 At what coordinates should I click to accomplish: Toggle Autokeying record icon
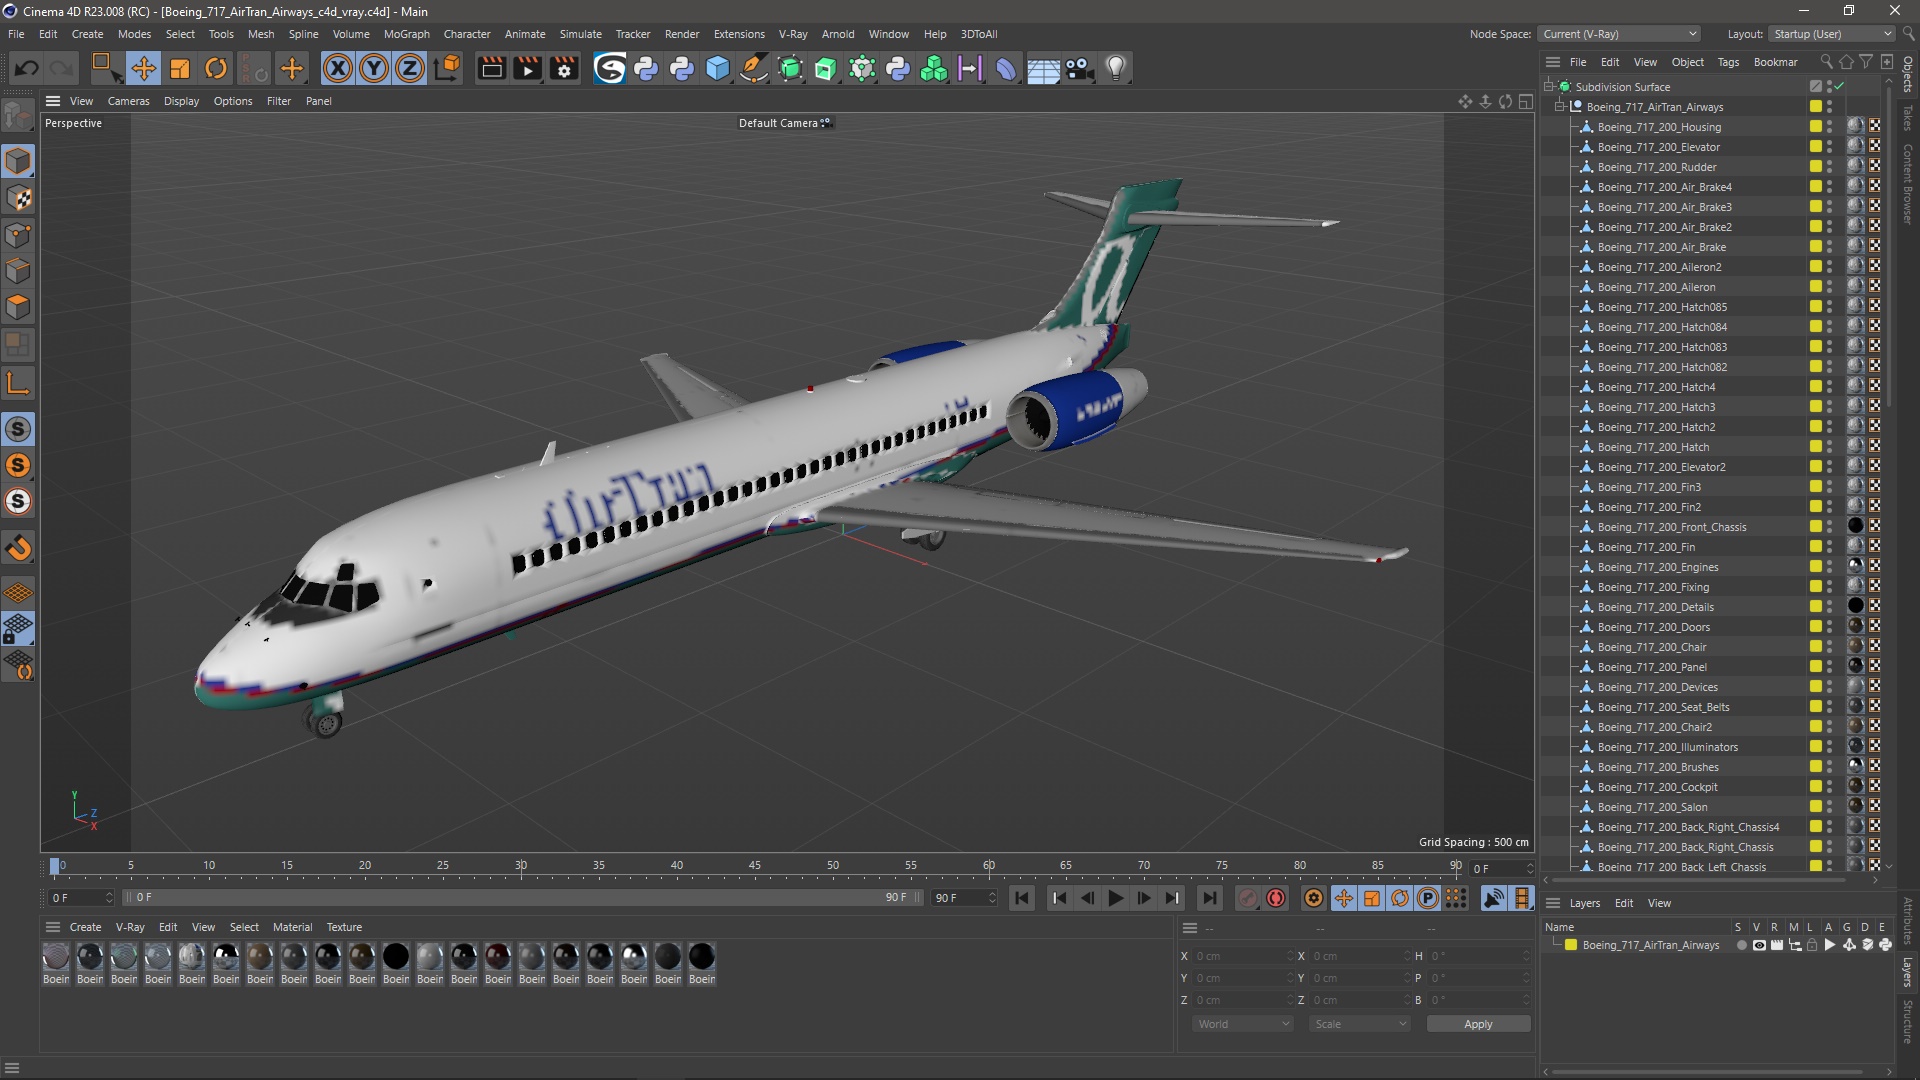point(1276,898)
